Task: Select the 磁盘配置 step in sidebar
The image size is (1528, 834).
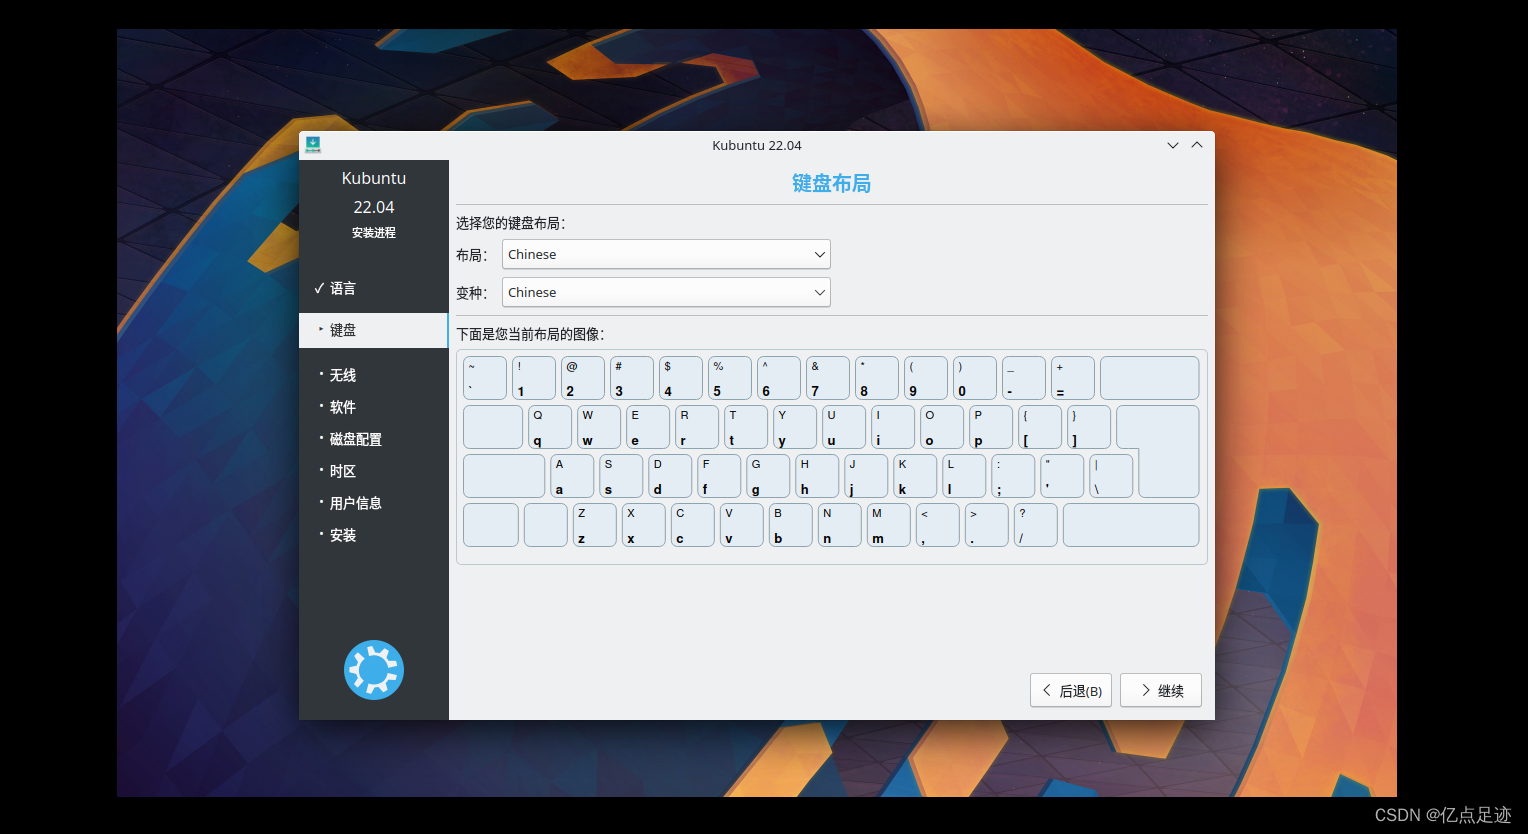Action: [355, 439]
